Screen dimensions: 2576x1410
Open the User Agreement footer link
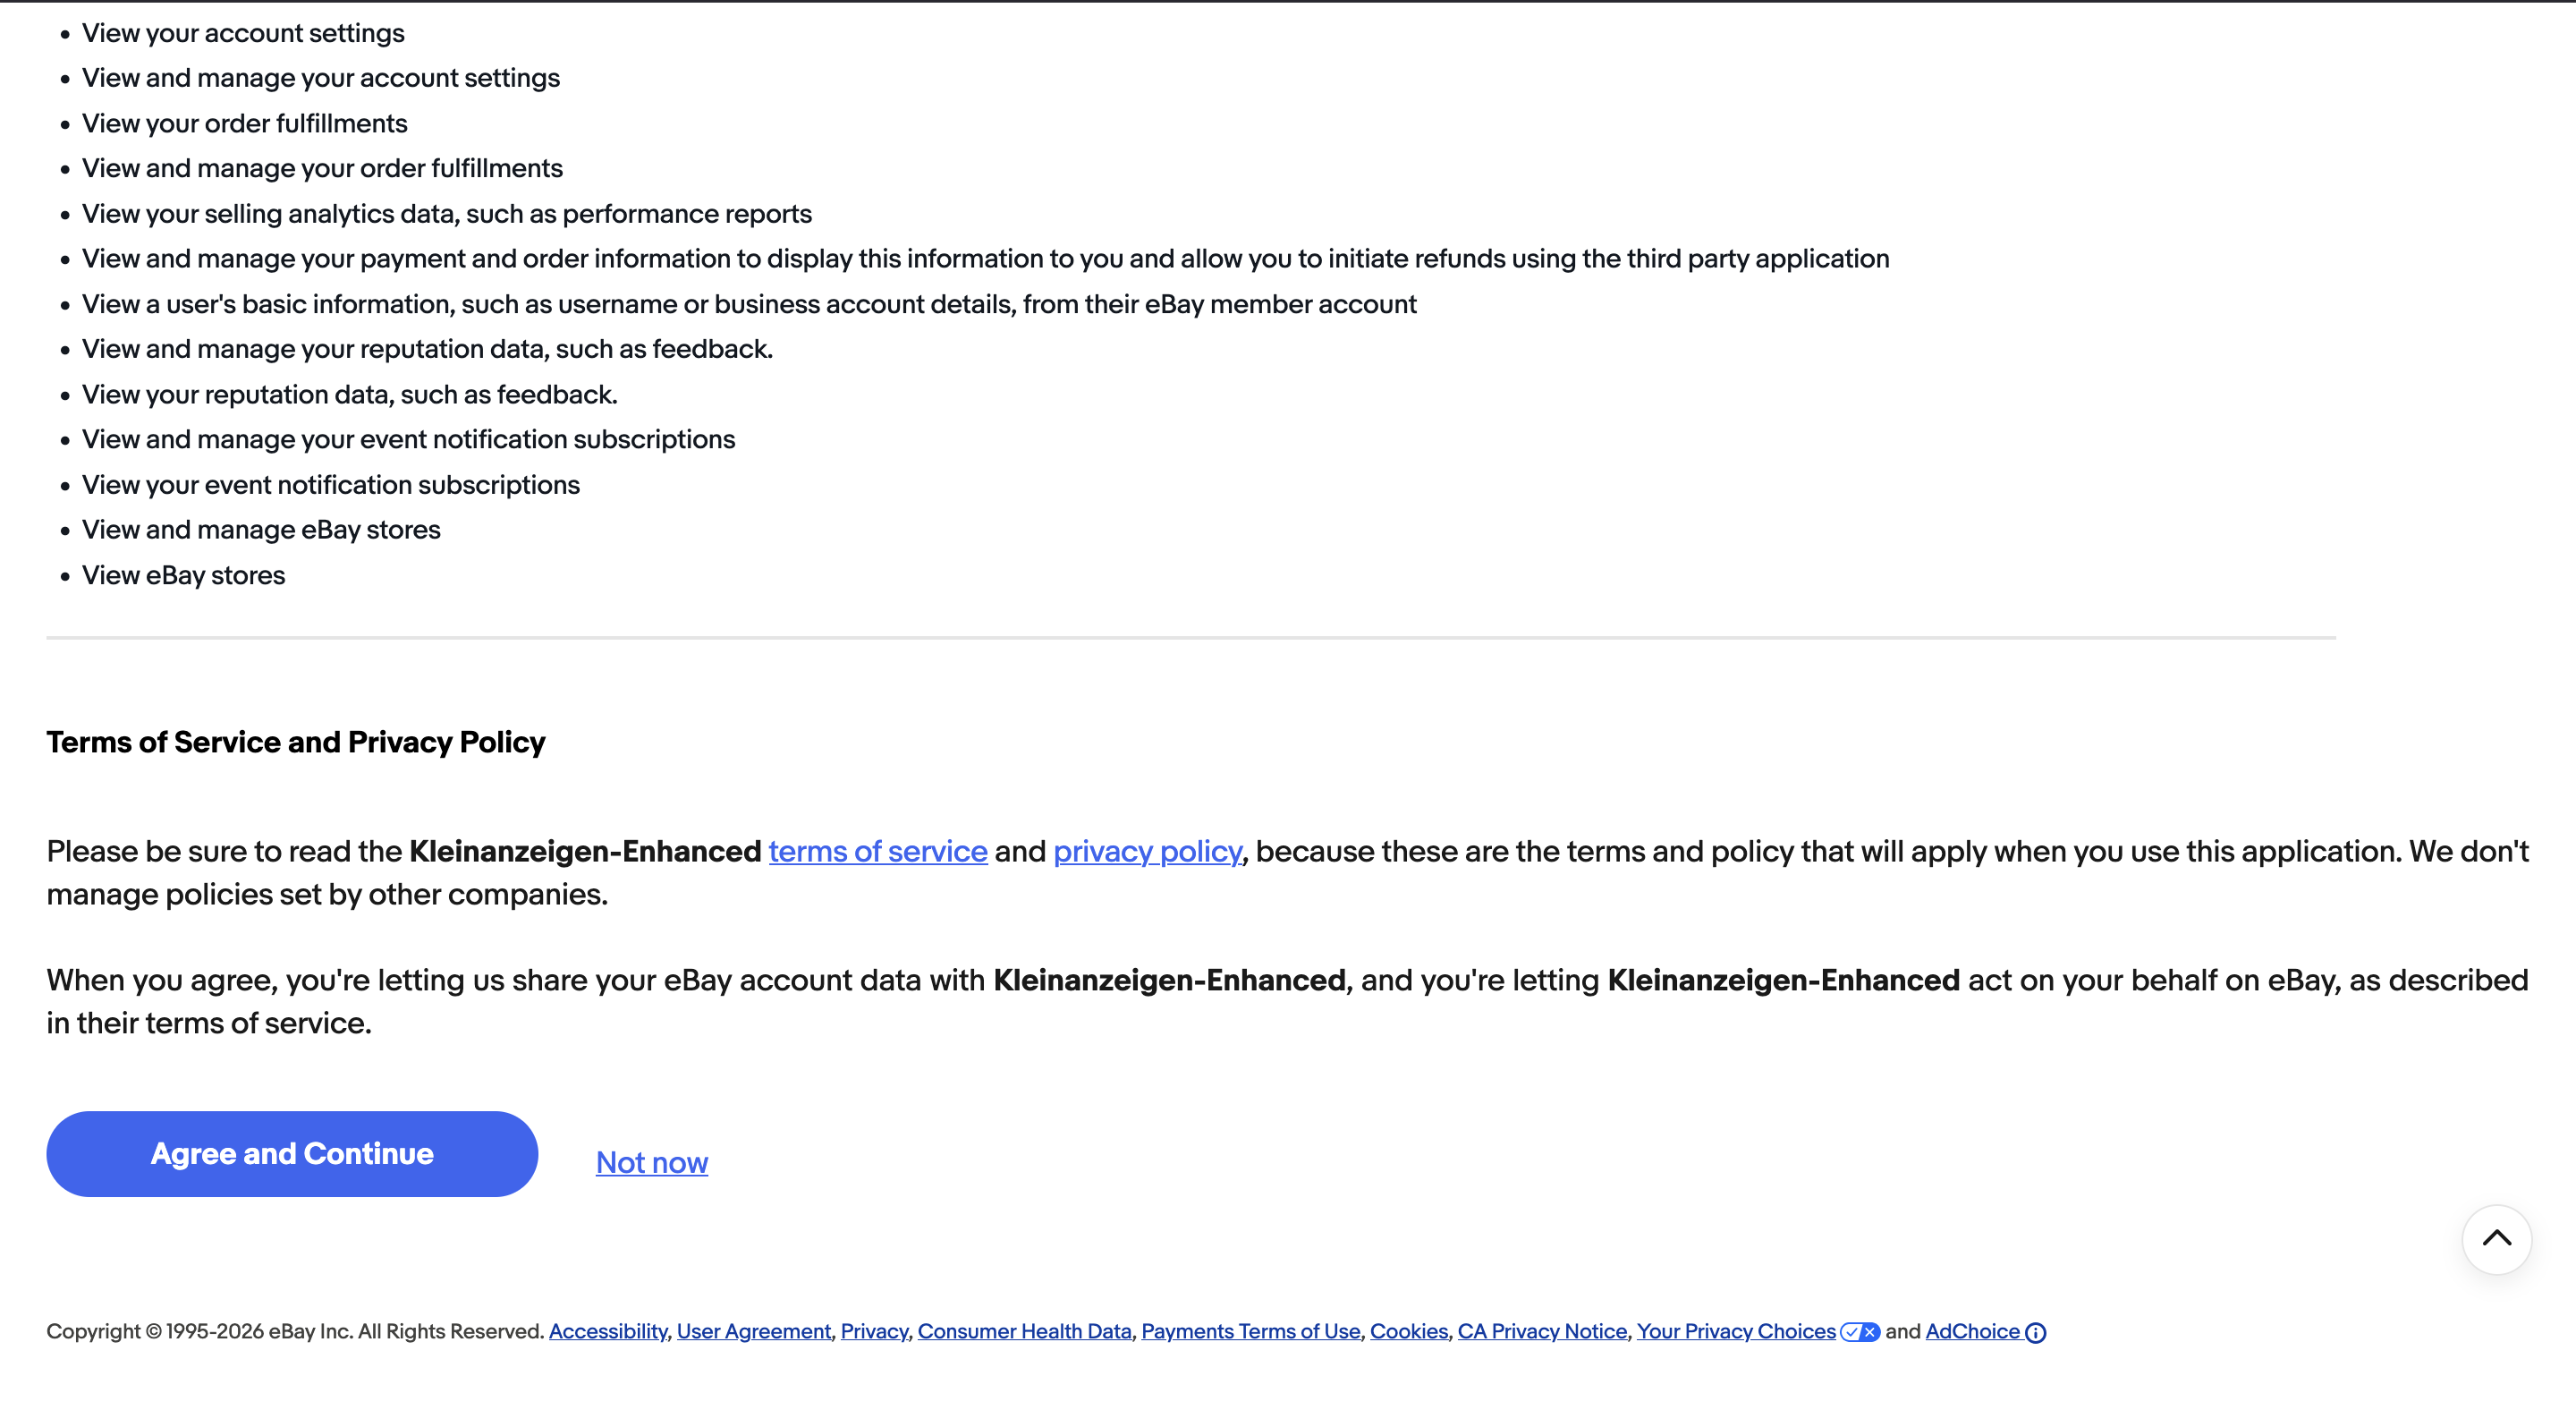click(753, 1331)
